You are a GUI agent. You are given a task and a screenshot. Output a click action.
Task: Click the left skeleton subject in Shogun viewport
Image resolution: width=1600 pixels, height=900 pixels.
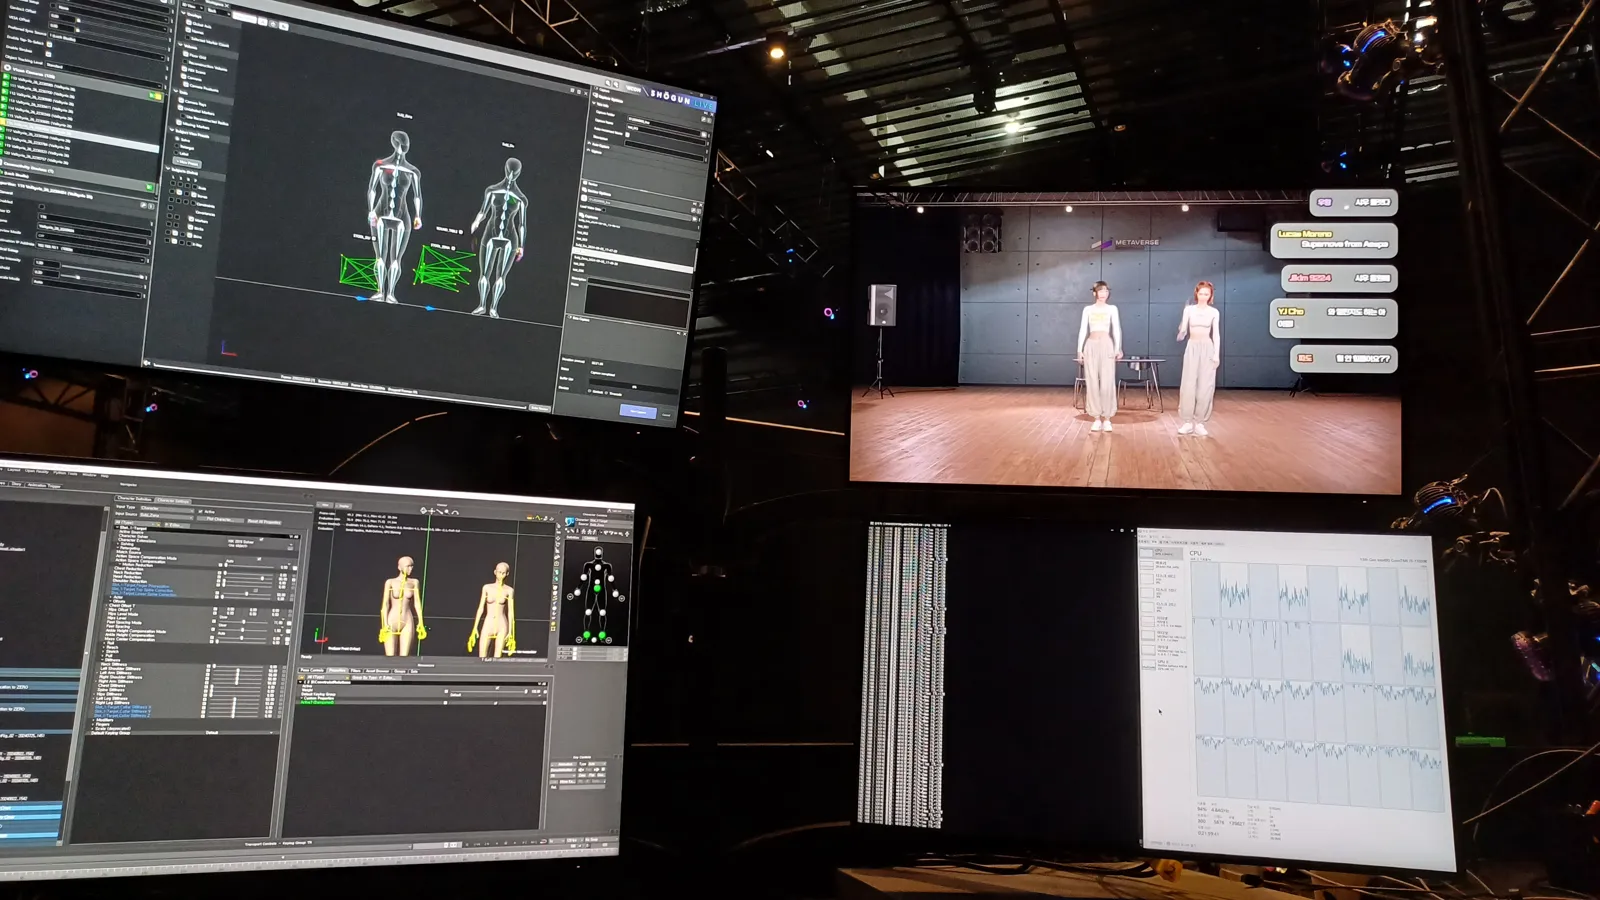click(394, 215)
